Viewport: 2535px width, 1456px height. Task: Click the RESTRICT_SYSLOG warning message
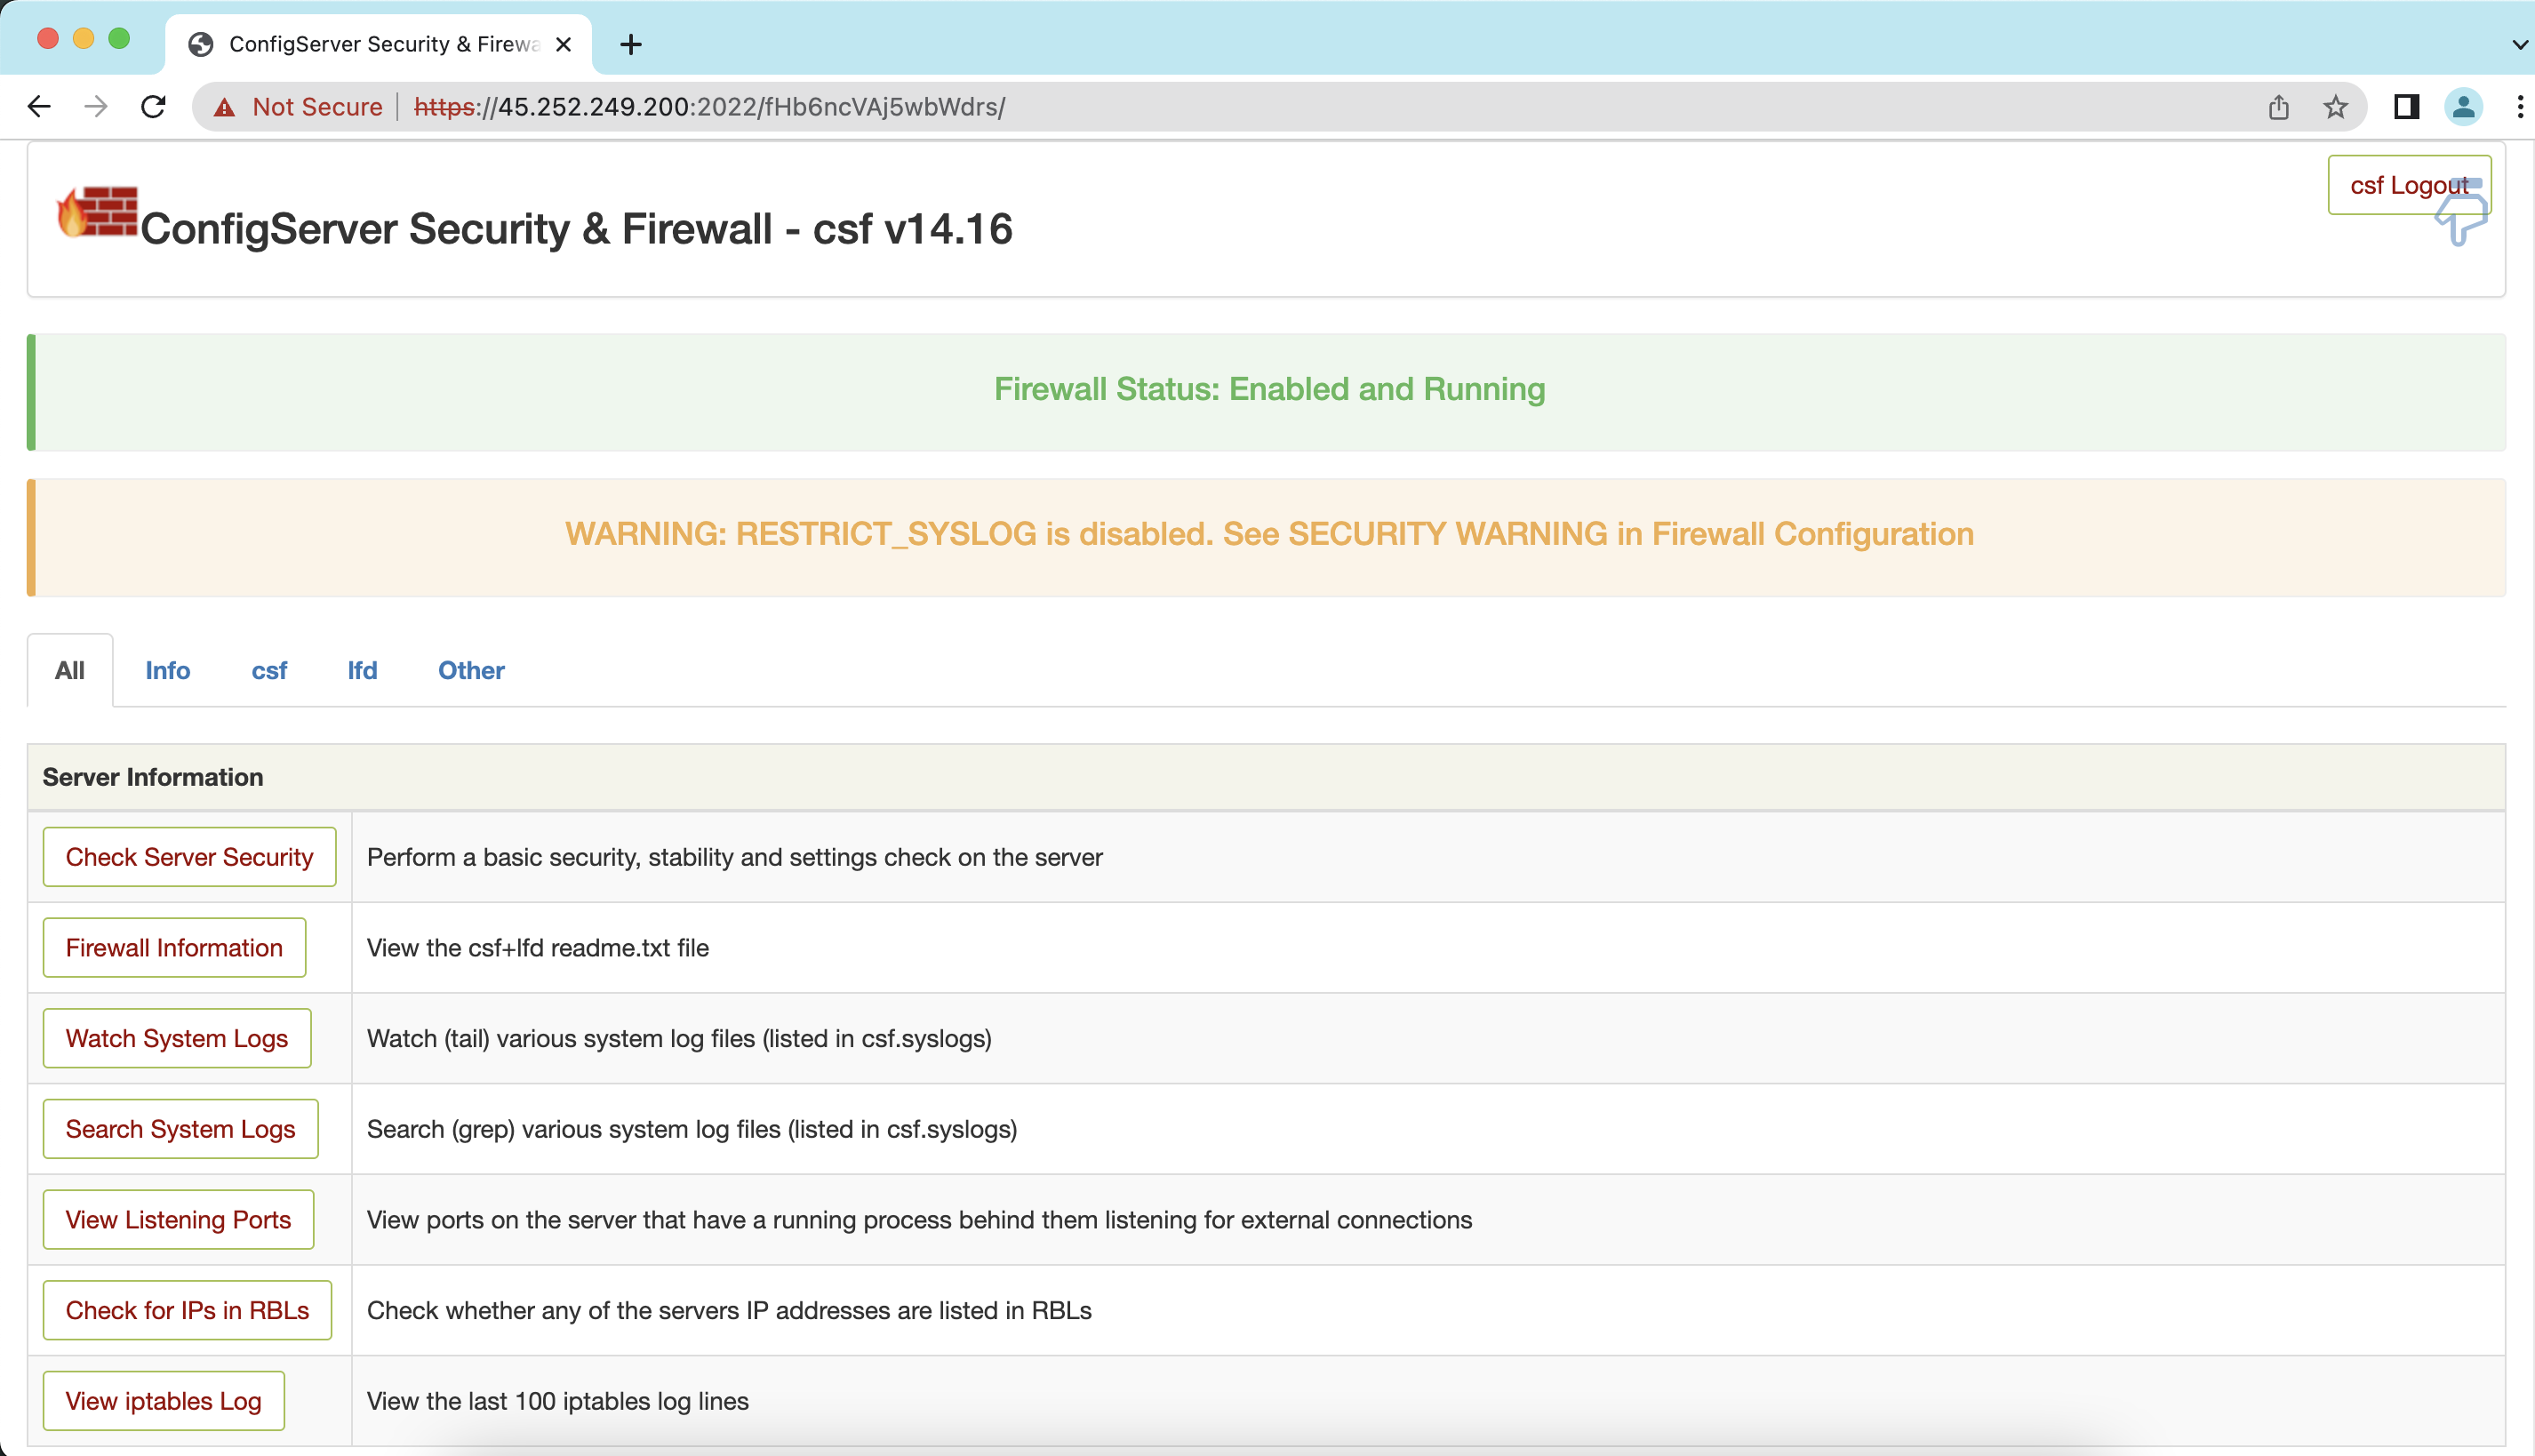pos(1269,534)
